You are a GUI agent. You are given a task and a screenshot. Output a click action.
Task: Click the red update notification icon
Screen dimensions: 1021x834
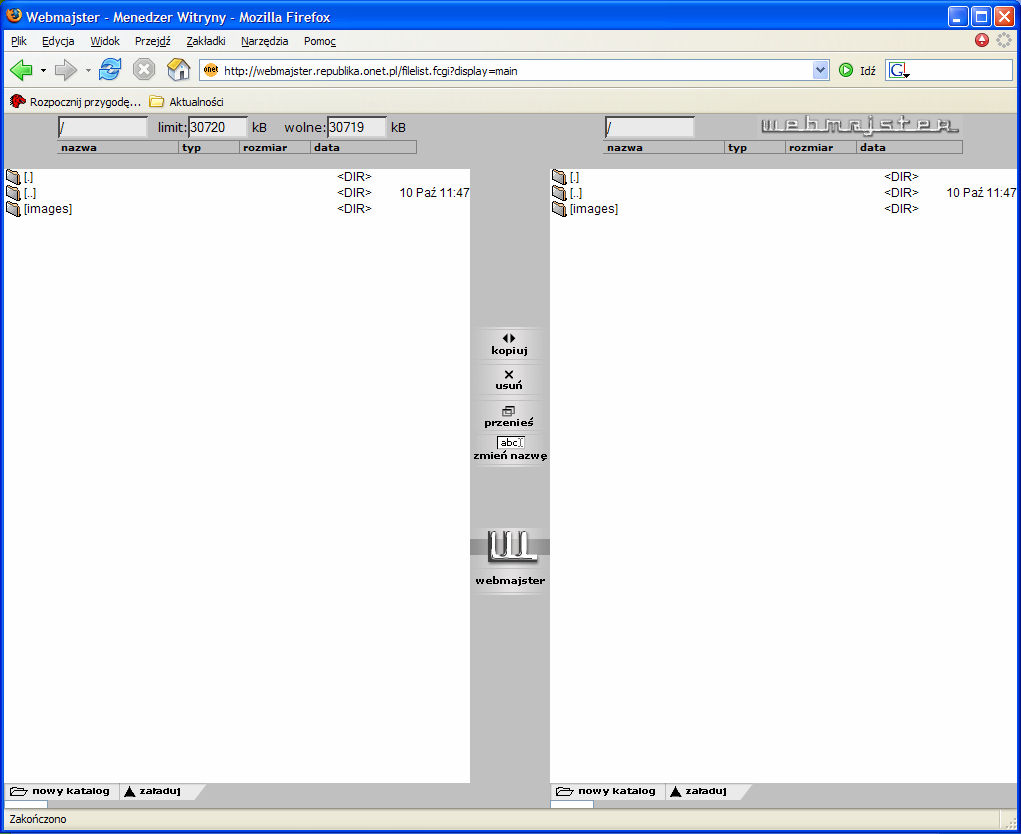coord(982,40)
